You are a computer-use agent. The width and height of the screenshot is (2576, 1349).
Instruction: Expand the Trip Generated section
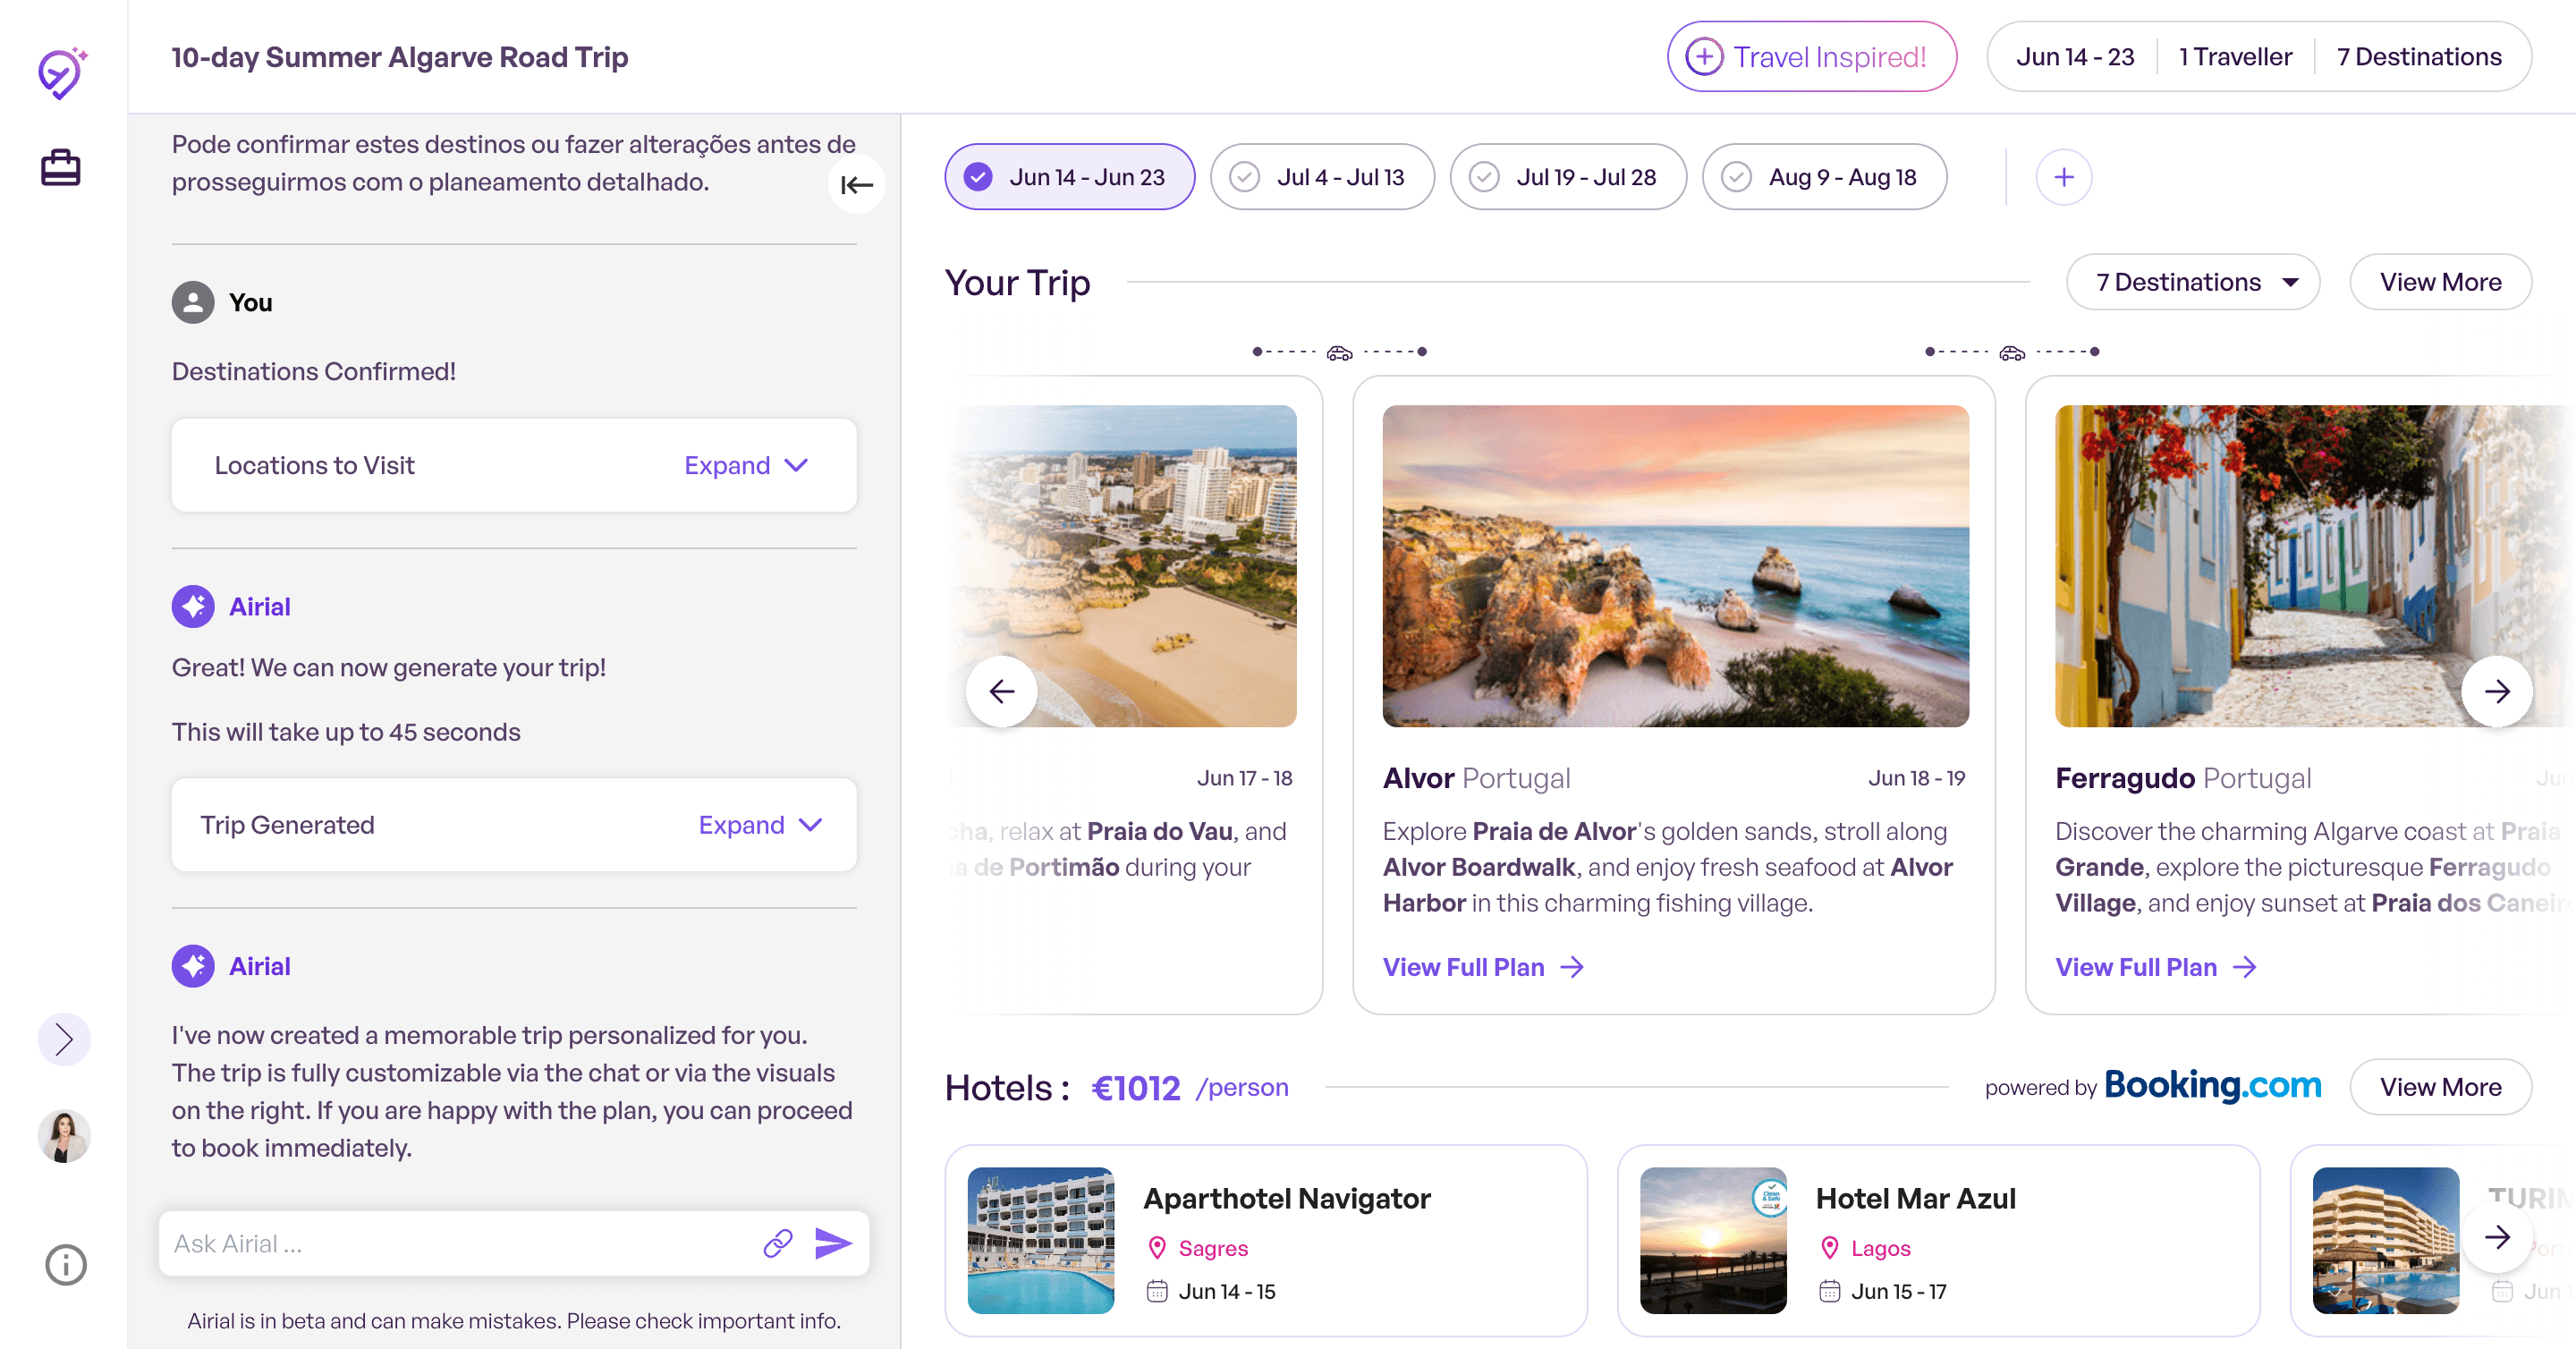coord(759,825)
